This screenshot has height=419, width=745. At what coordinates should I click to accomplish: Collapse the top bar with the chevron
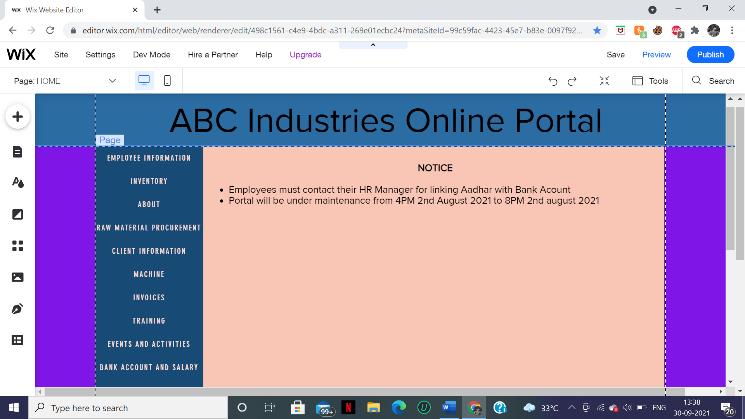pyautogui.click(x=373, y=45)
